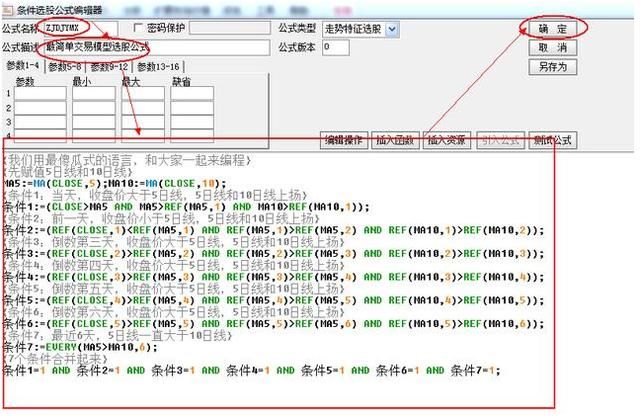
Task: Click the window icon in the title bar
Action: (x=7, y=8)
